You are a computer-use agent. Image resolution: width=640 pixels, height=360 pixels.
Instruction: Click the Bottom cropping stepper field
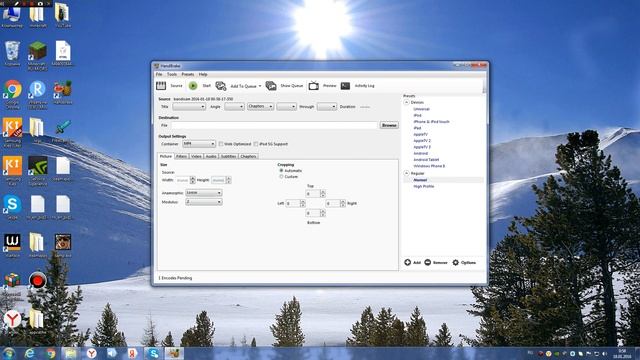315,213
